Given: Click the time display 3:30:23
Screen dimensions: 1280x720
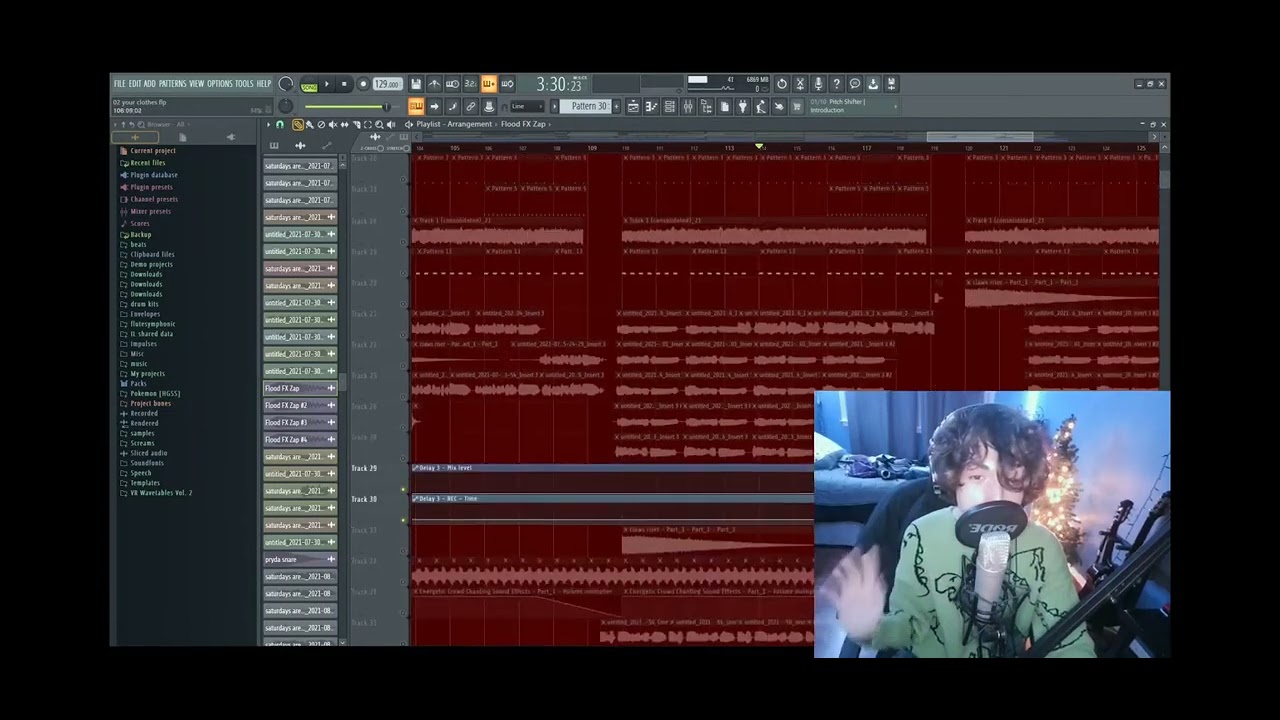Looking at the screenshot, I should [558, 85].
